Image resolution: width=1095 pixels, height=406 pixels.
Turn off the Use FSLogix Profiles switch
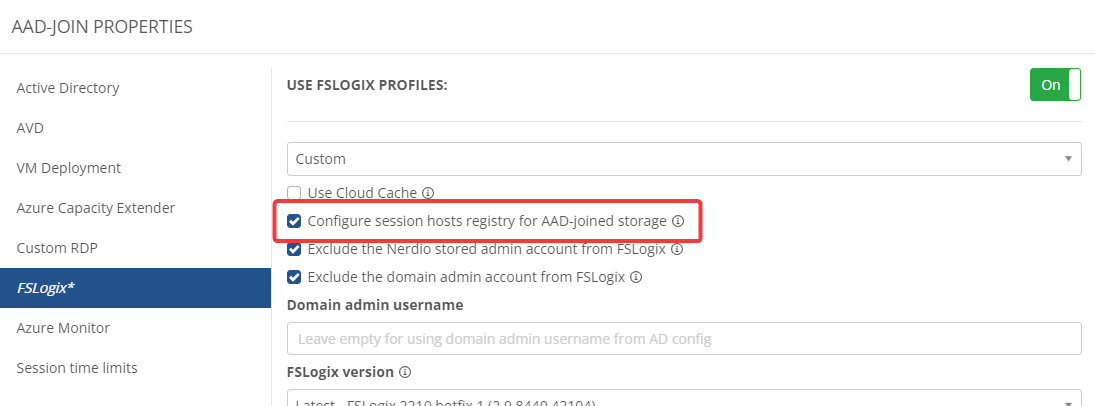[1055, 85]
